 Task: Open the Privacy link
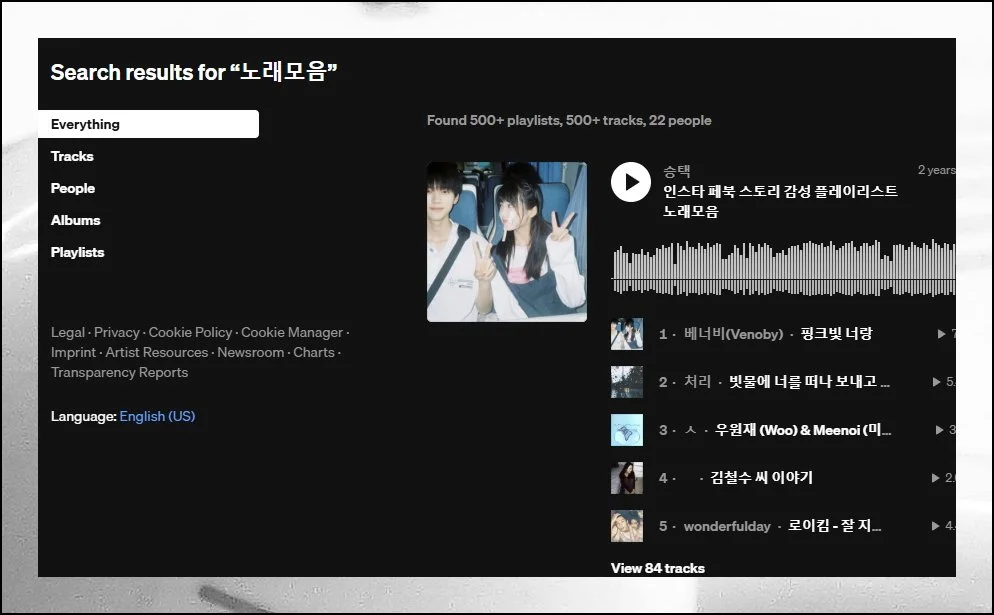(117, 332)
